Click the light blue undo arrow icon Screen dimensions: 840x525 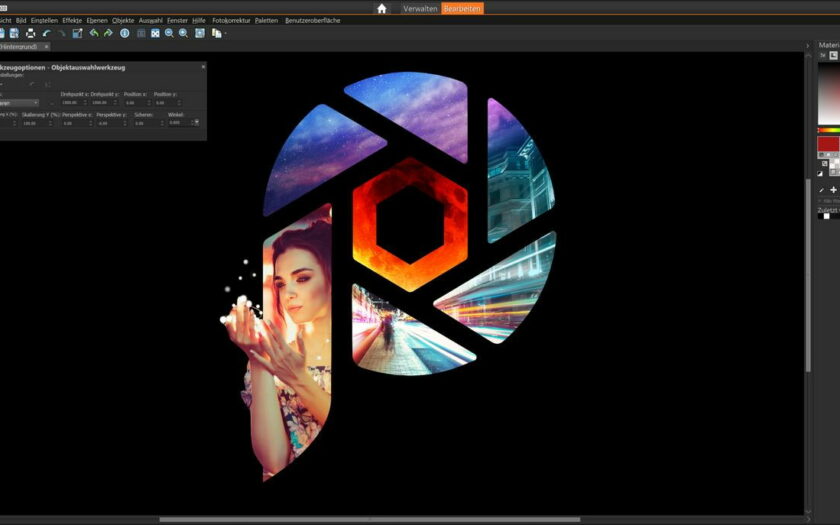coord(47,33)
